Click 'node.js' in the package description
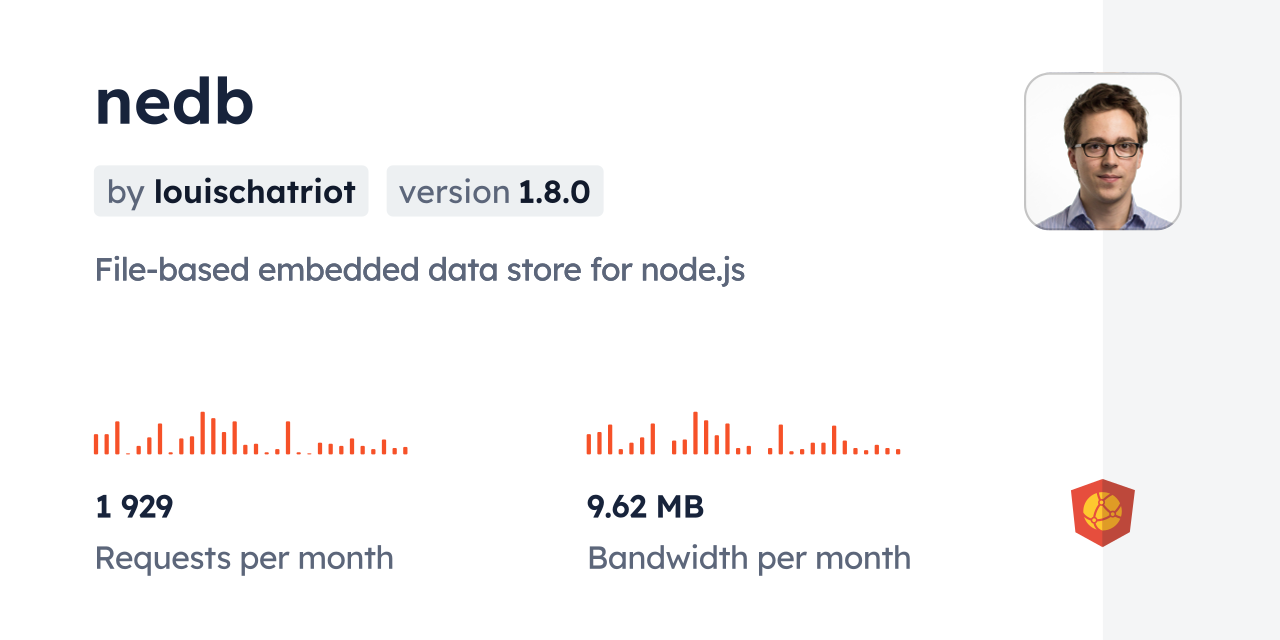Screen dimensions: 1280x640 click(692, 270)
